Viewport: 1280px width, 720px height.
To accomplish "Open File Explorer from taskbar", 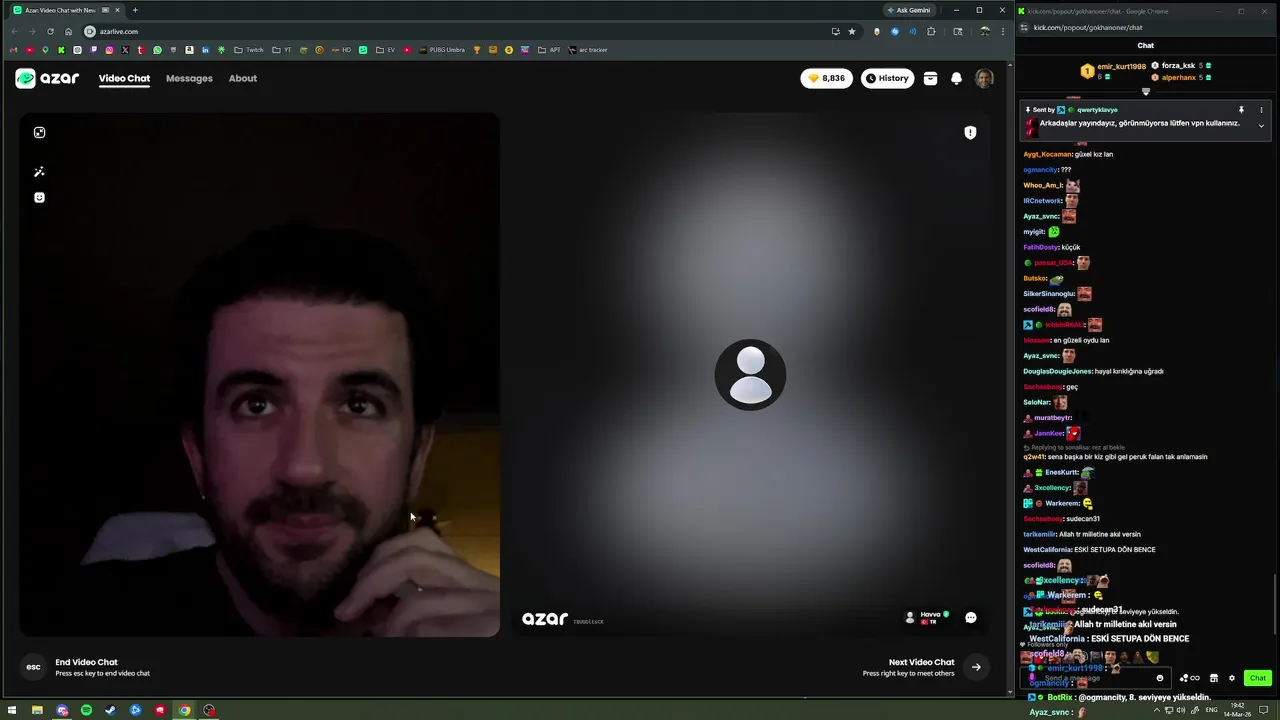I will pos(37,710).
